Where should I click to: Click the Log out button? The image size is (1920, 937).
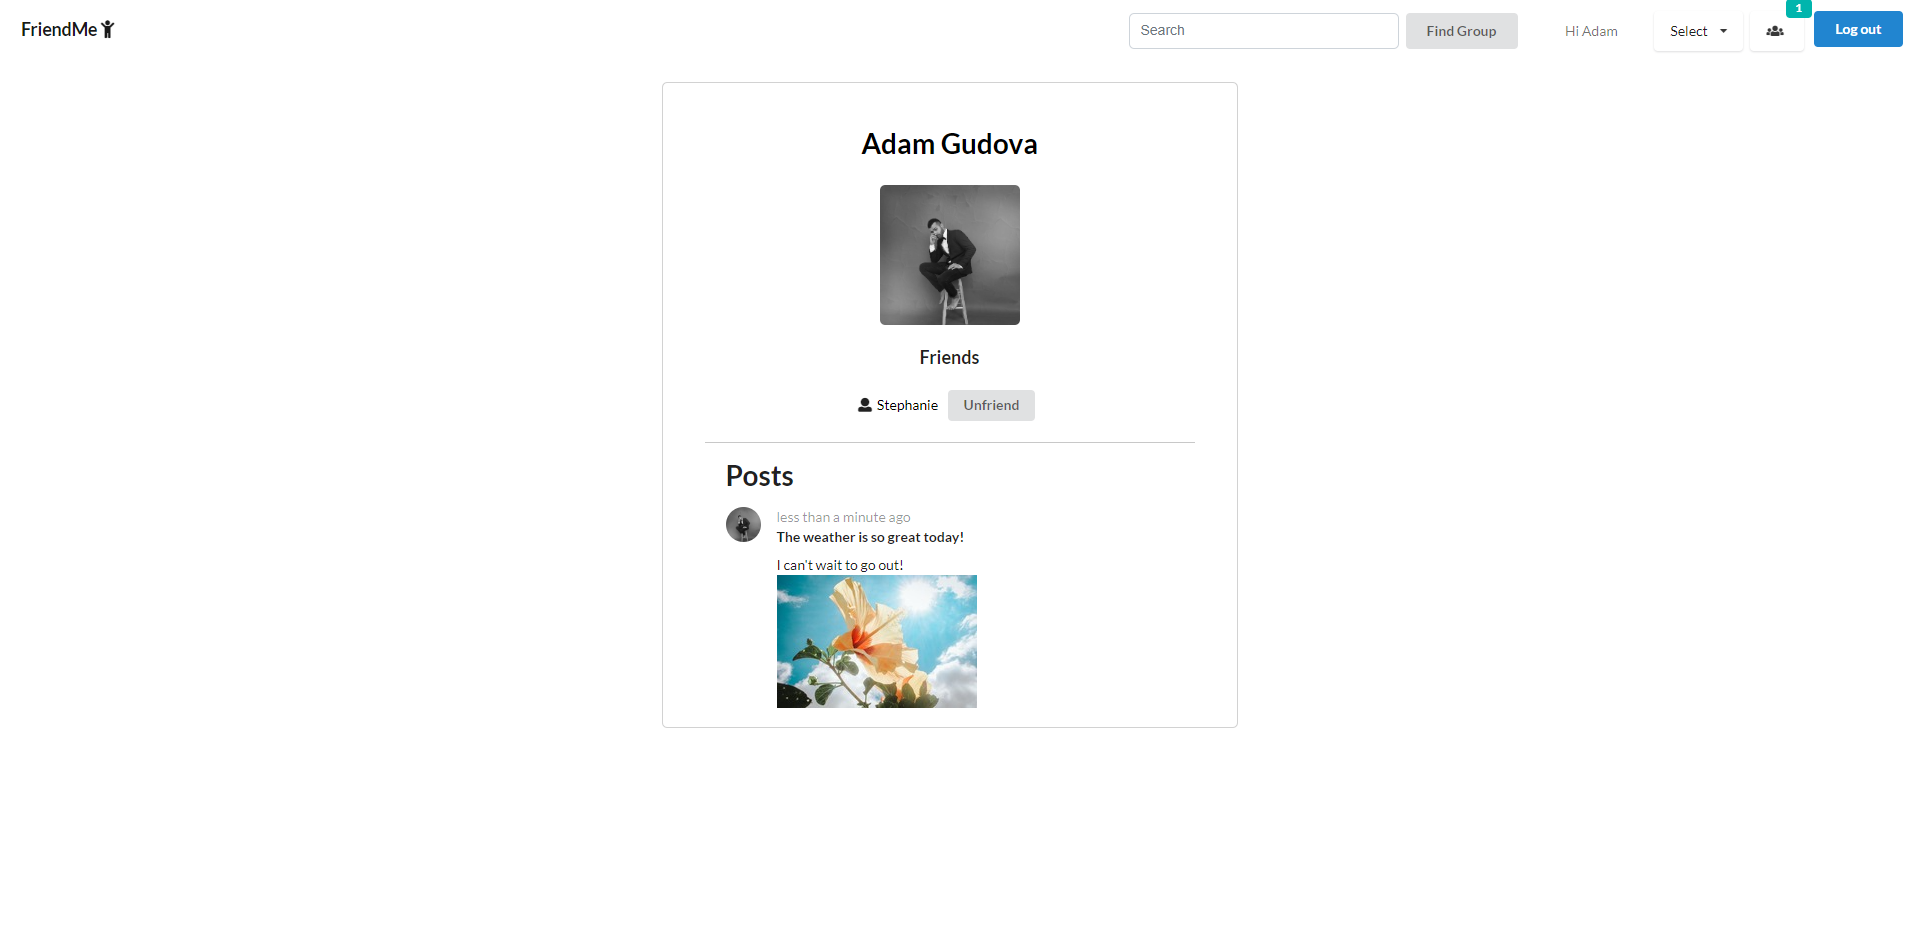(x=1857, y=29)
